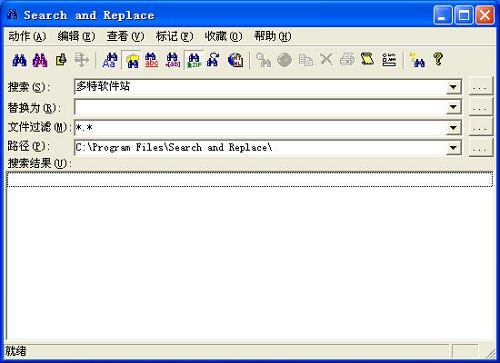The height and width of the screenshot is (363, 500).
Task: Click the ... button beside 替换为 field
Action: point(480,107)
